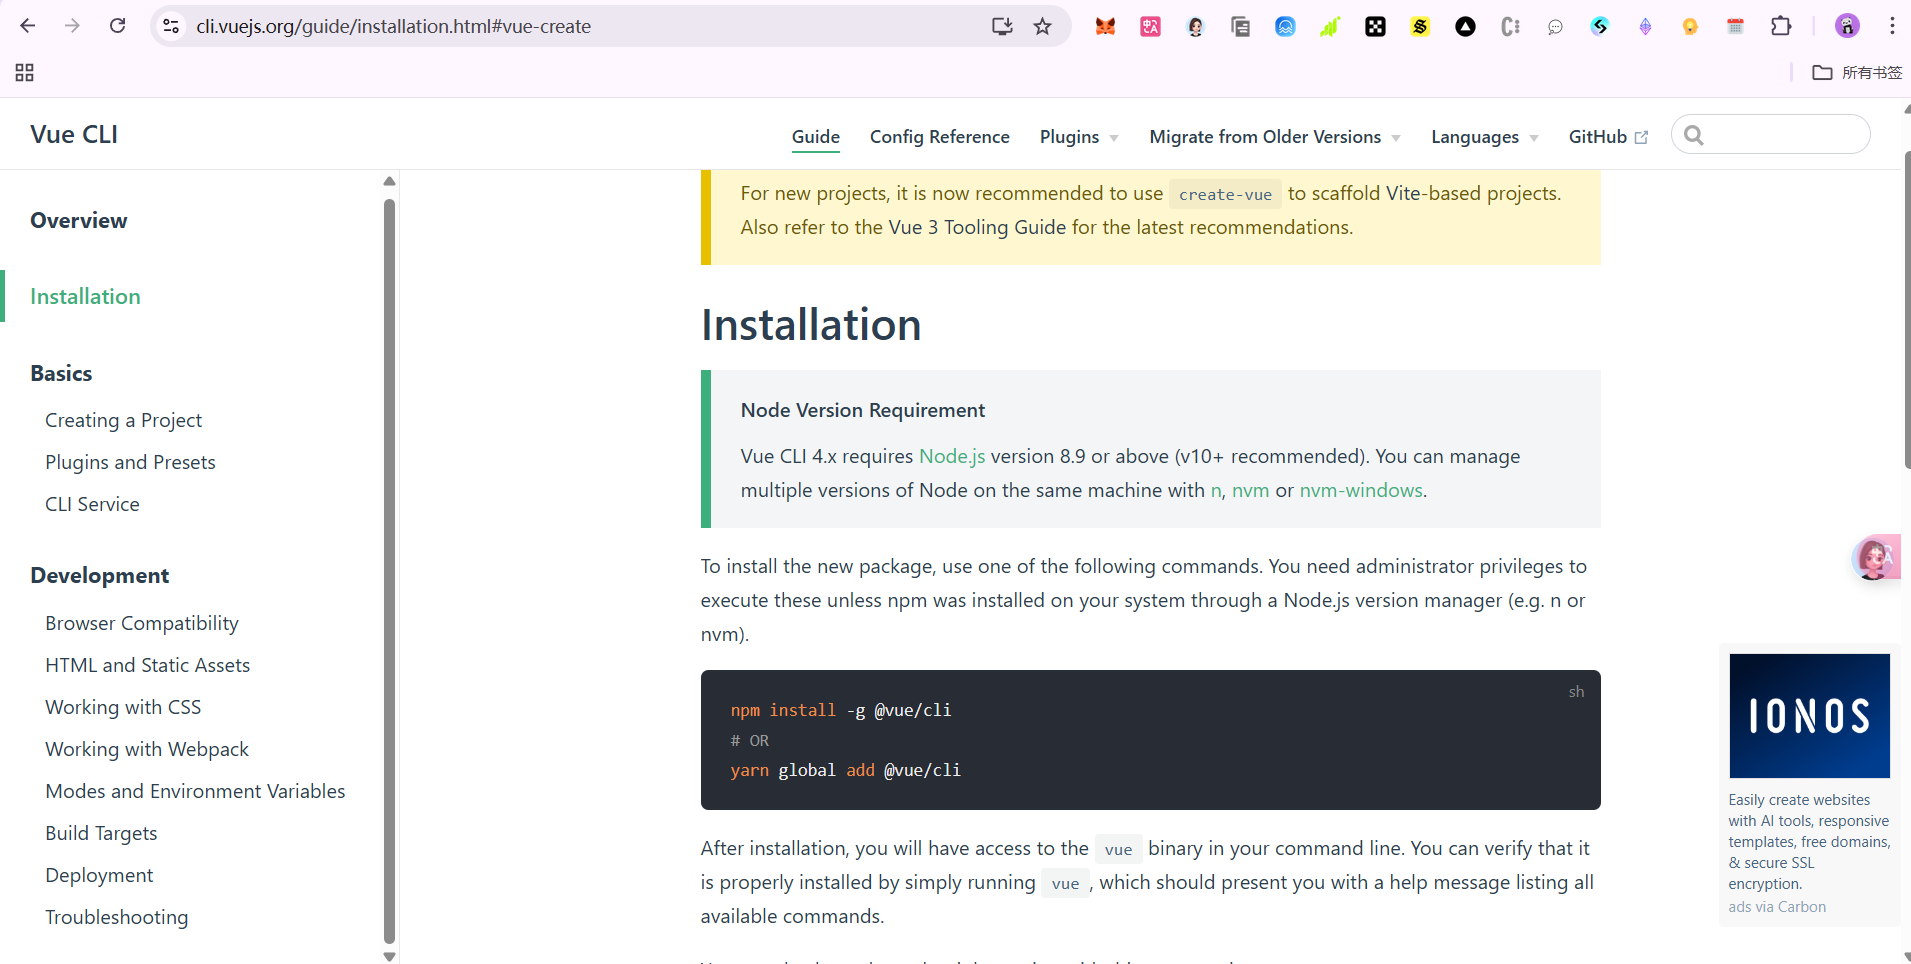Expand the Plugins dropdown menu

point(1079,137)
